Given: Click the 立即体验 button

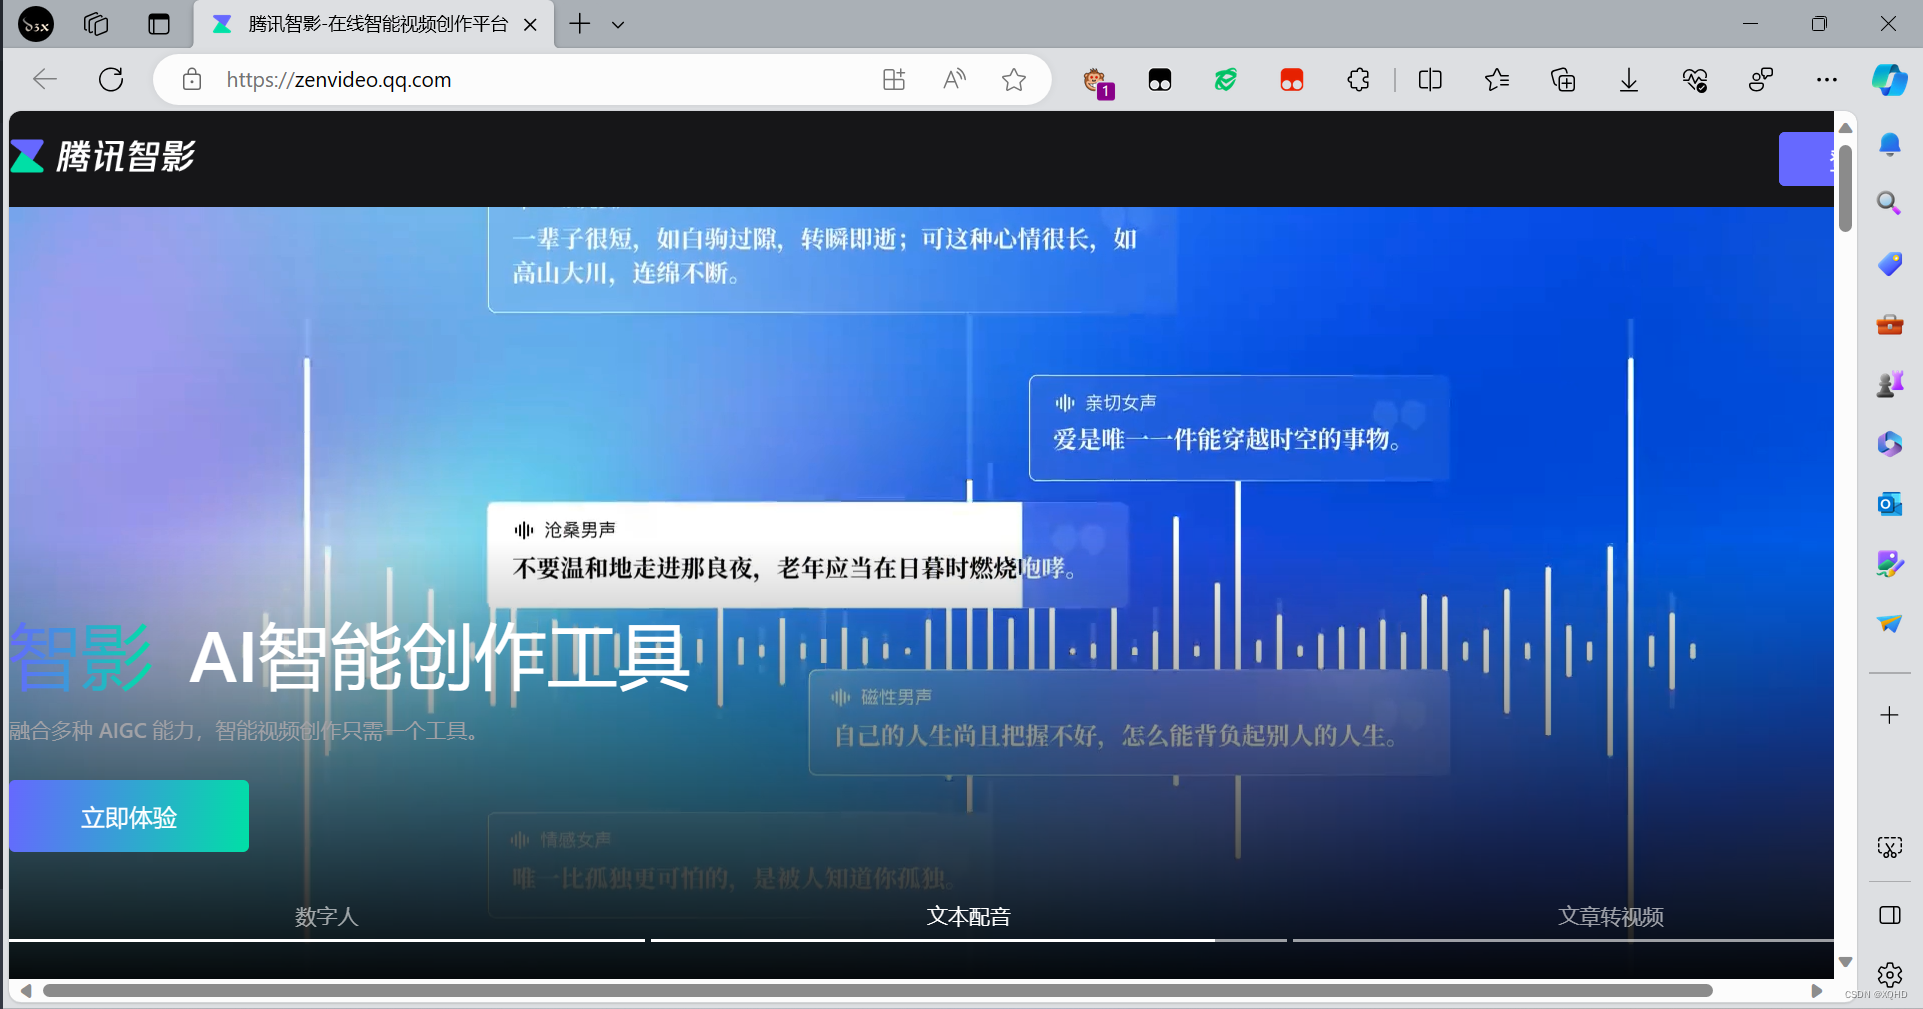Looking at the screenshot, I should point(129,817).
